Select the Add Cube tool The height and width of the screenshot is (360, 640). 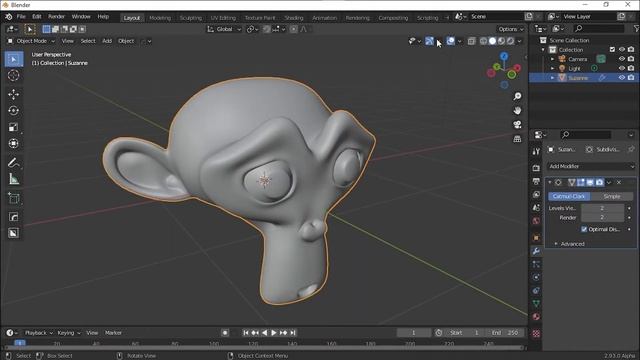click(x=13, y=198)
